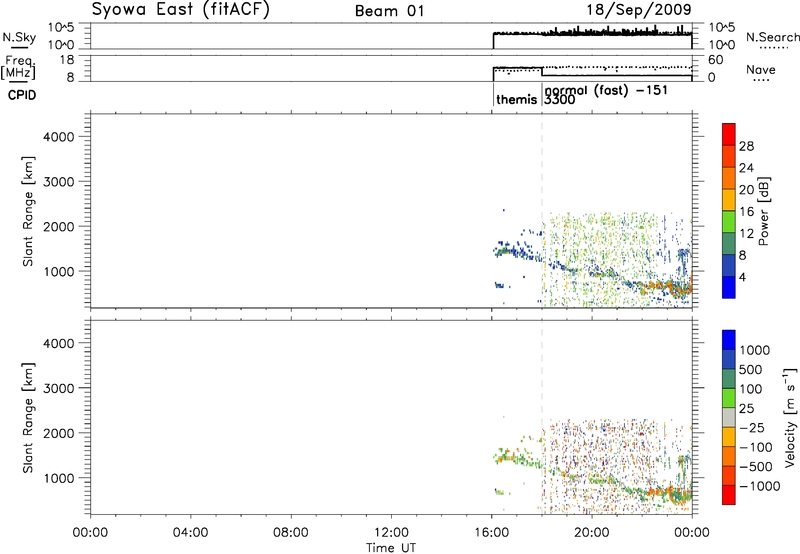Viewport: 800px width, 554px height.
Task: Click the "N.Search" legend label
Action: tap(772, 37)
